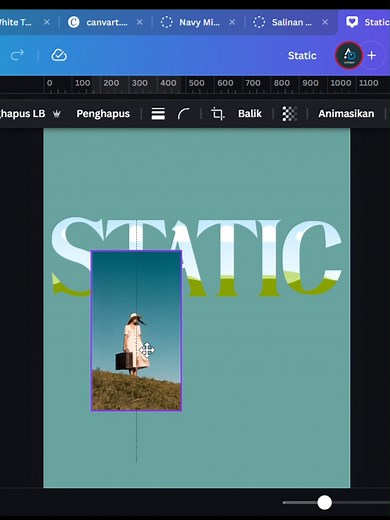
Task: Select the woman with suitcase photo
Action: [136, 331]
